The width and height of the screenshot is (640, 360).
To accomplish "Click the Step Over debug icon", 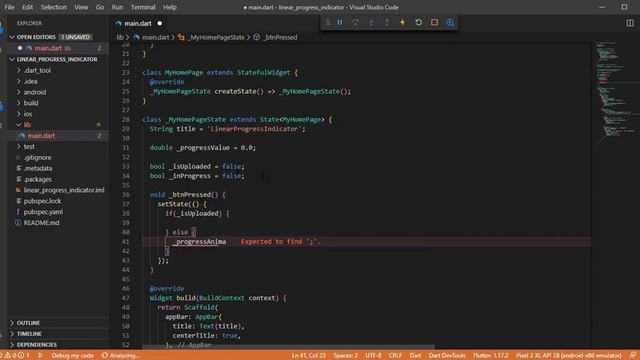I will pos(356,22).
